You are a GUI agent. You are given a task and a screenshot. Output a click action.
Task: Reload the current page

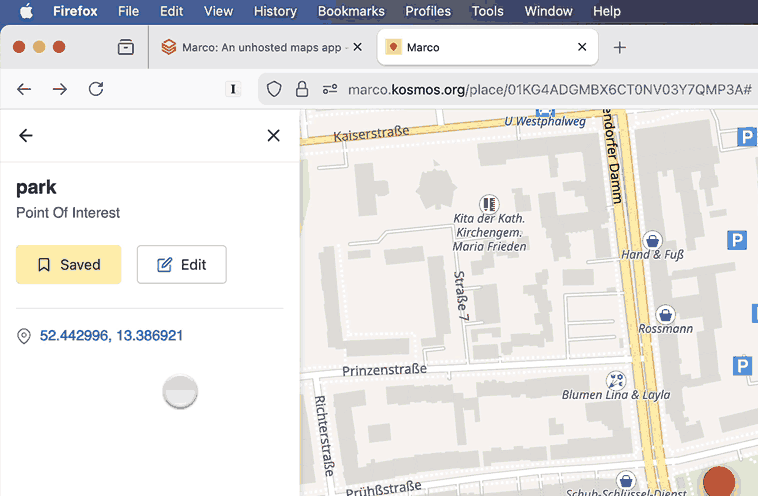coord(96,89)
